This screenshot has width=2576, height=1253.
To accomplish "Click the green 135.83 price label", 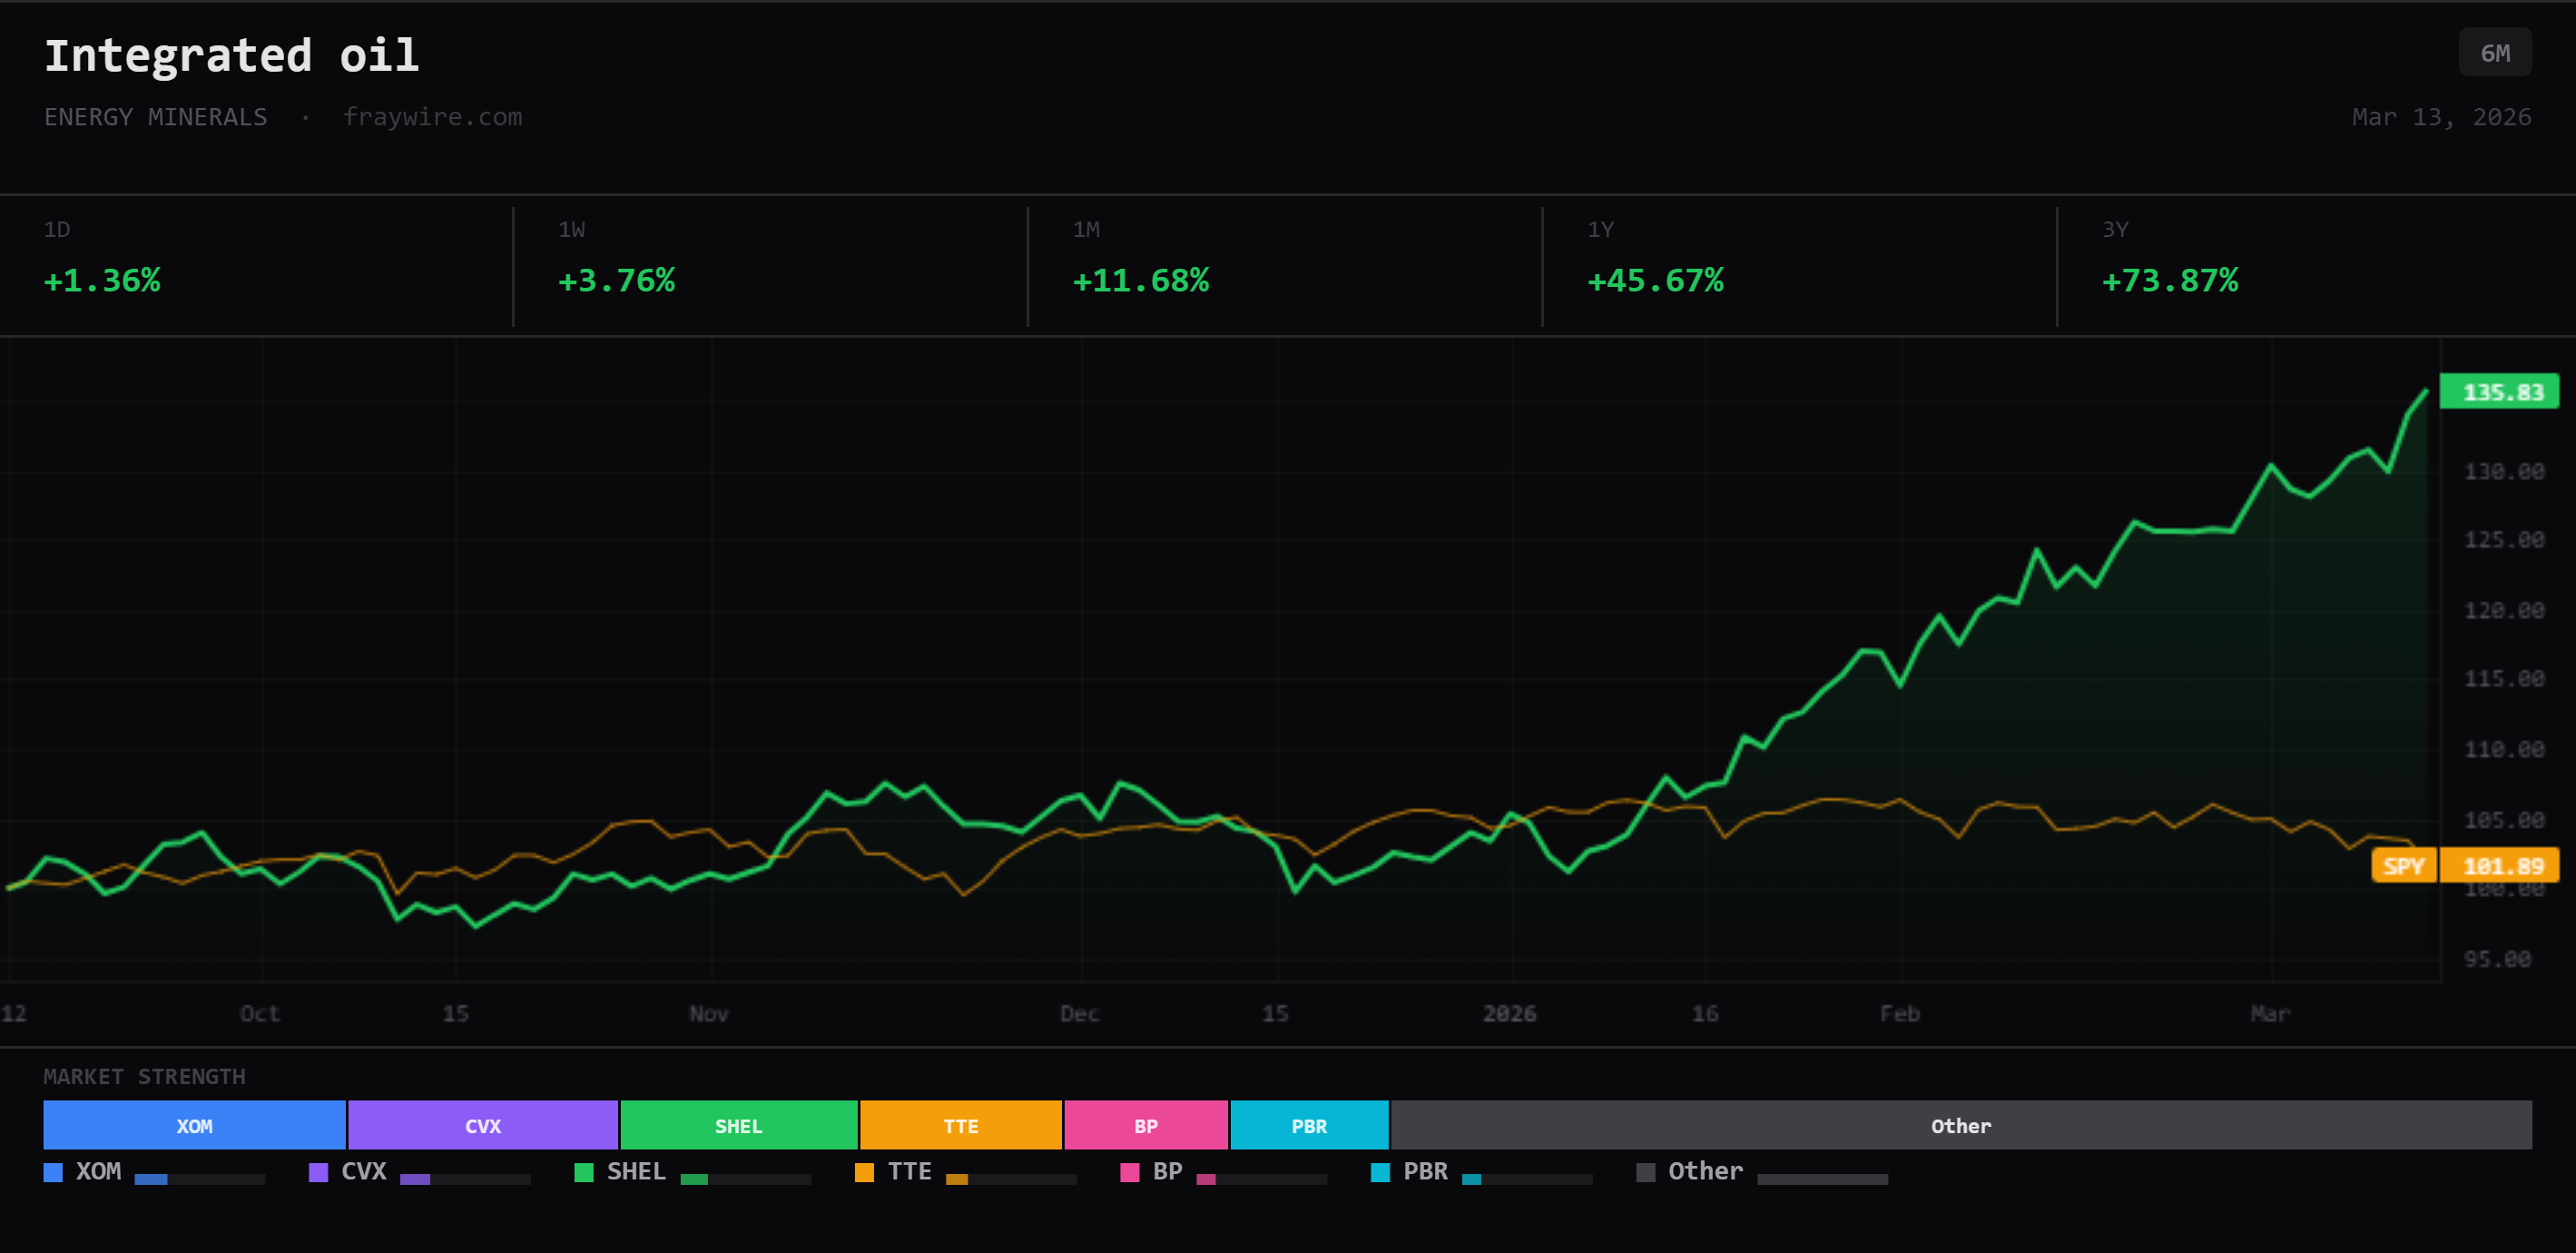I will click(x=2500, y=392).
